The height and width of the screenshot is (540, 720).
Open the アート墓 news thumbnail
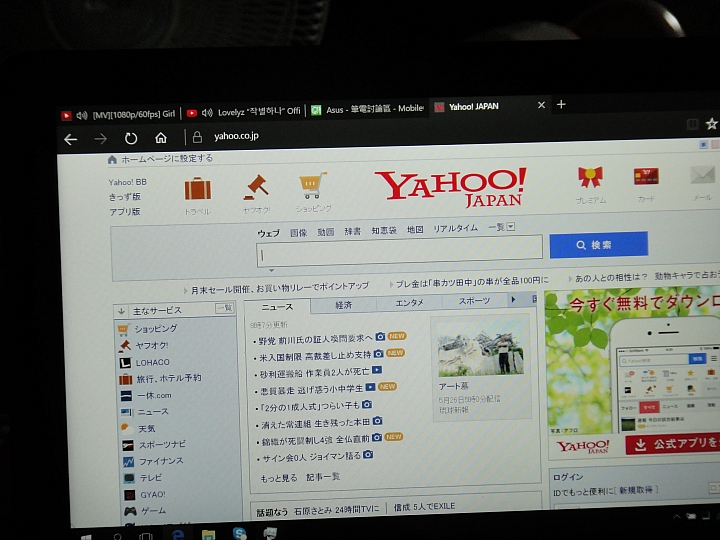(x=480, y=354)
